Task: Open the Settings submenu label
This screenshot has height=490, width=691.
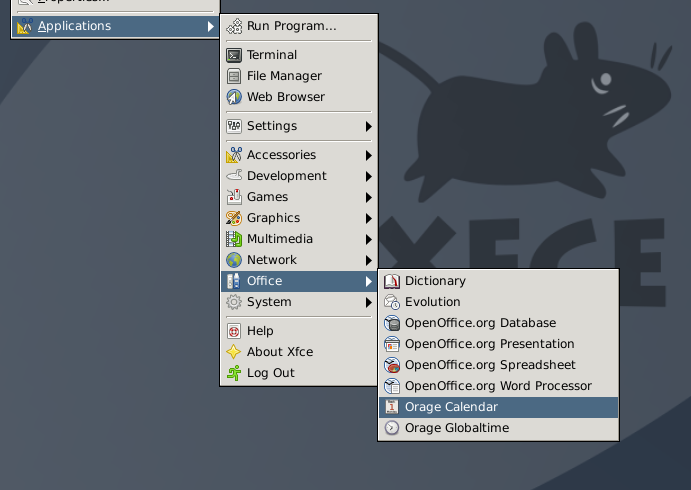Action: coord(272,126)
